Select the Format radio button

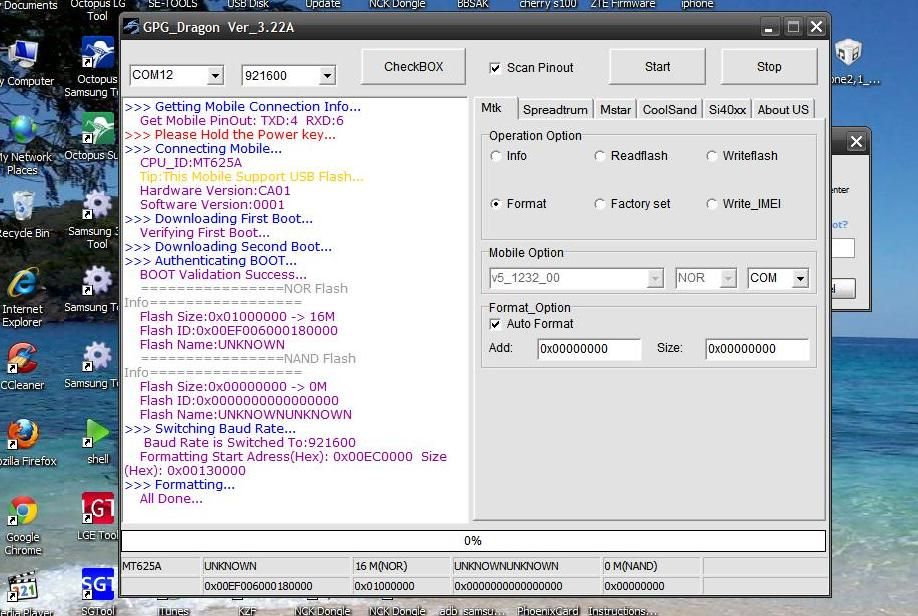pos(496,204)
